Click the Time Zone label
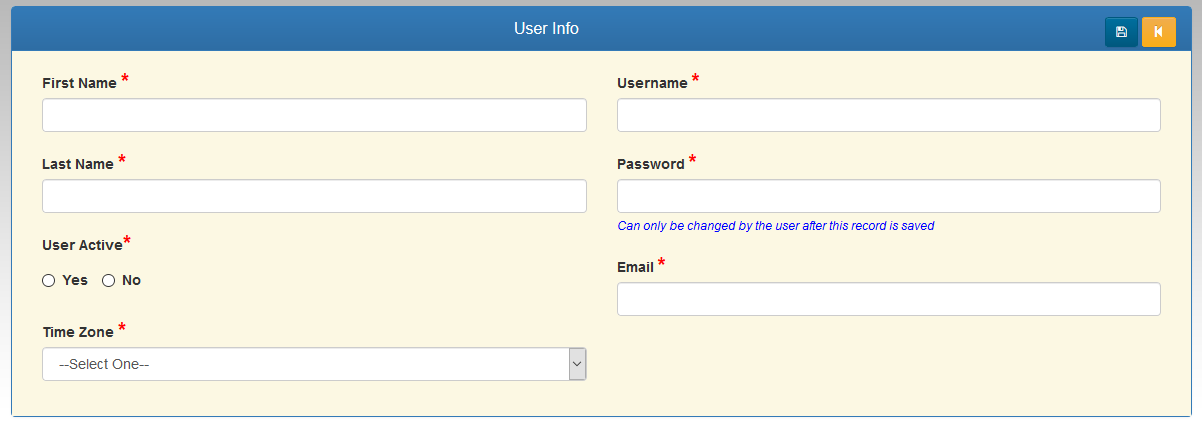The width and height of the screenshot is (1202, 426). tap(78, 332)
